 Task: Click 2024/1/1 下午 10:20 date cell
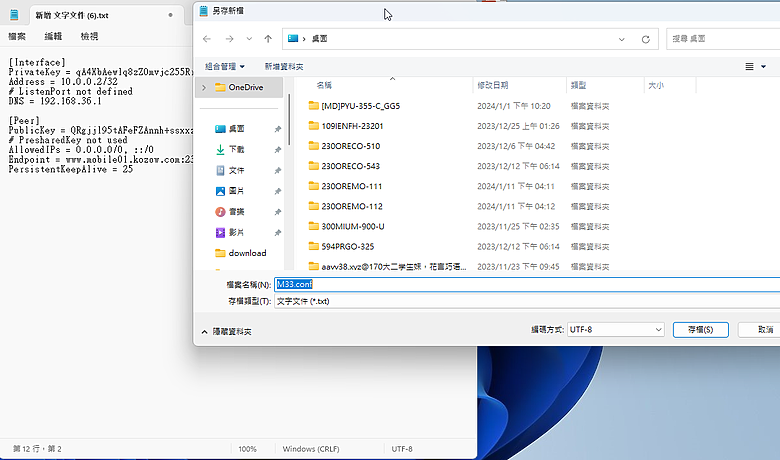(514, 106)
